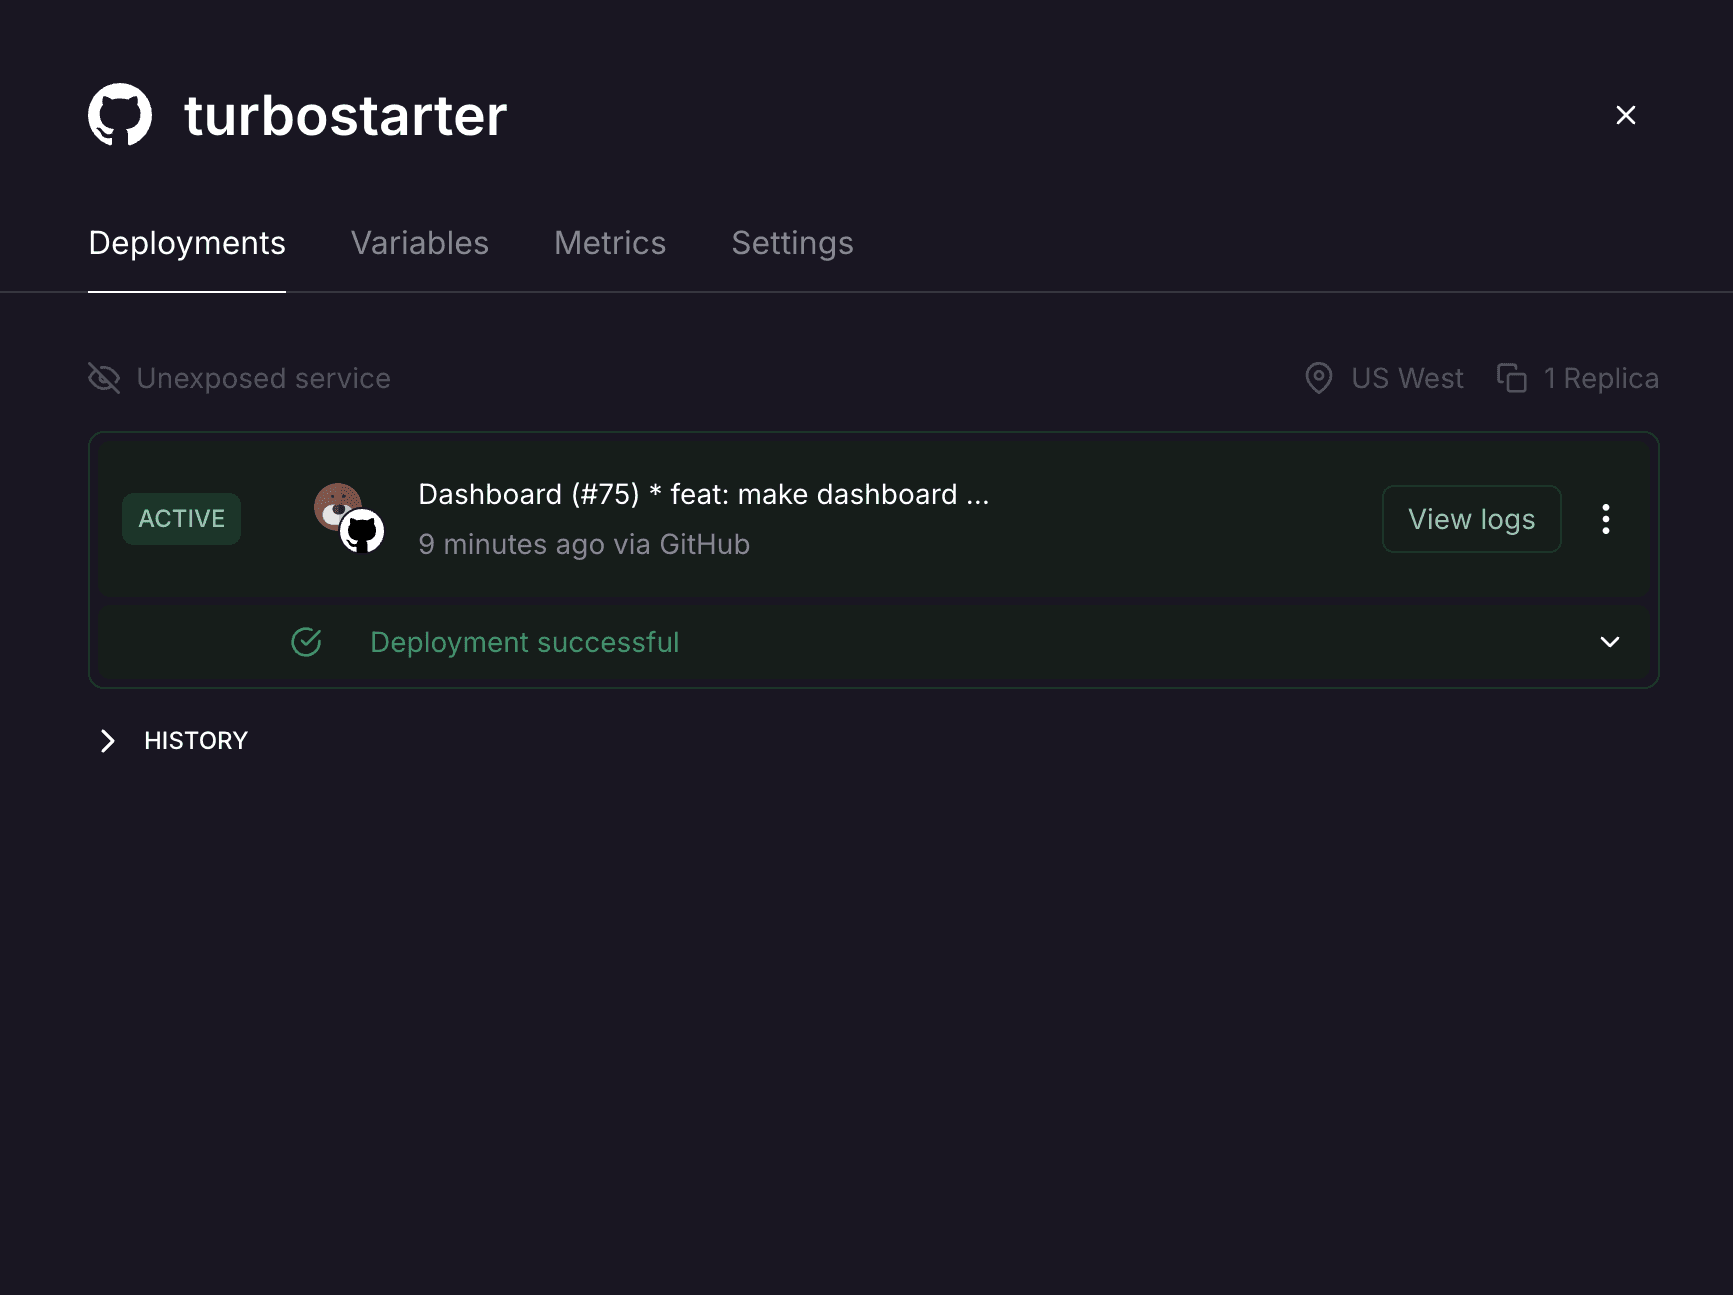The width and height of the screenshot is (1733, 1295).
Task: Expand the Deployment successful details chevron
Action: click(1610, 642)
